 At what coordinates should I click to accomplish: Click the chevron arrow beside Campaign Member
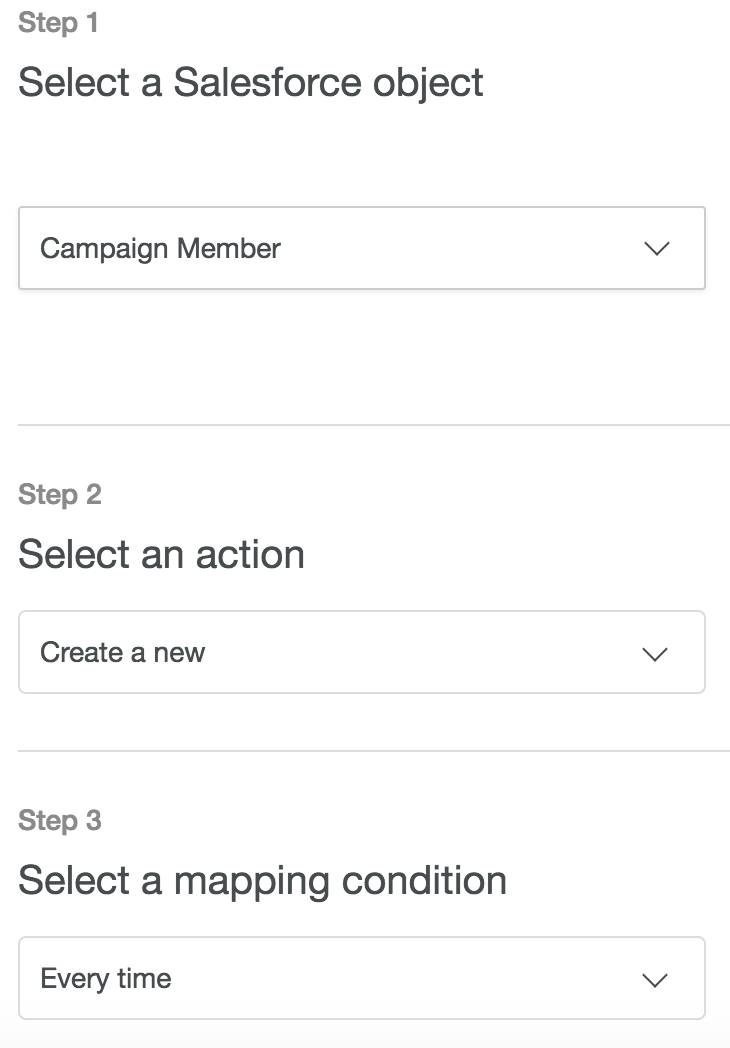pos(656,249)
